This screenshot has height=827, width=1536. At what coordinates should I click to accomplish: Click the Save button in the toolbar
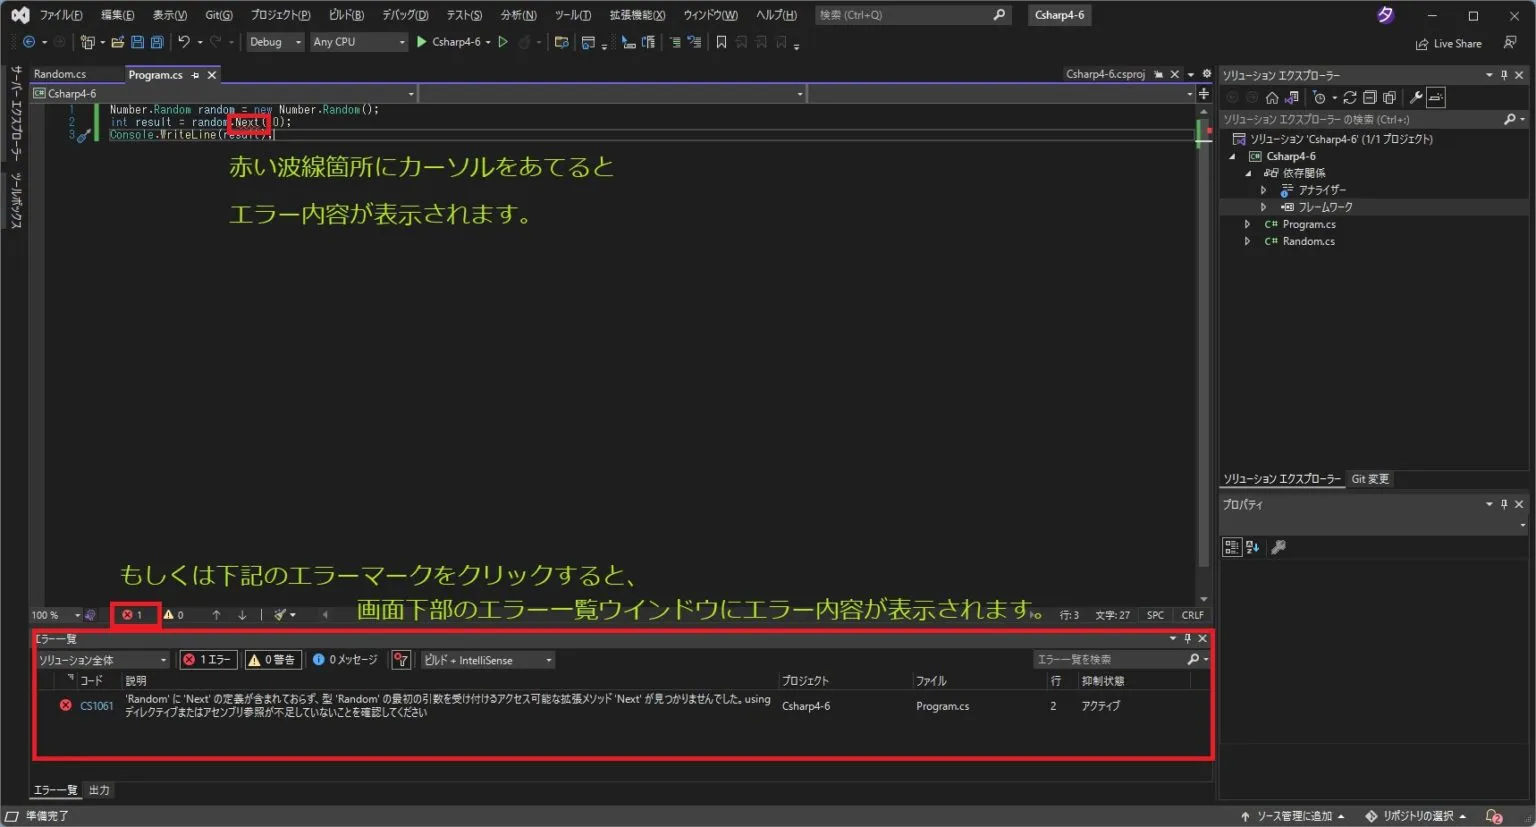tap(137, 41)
